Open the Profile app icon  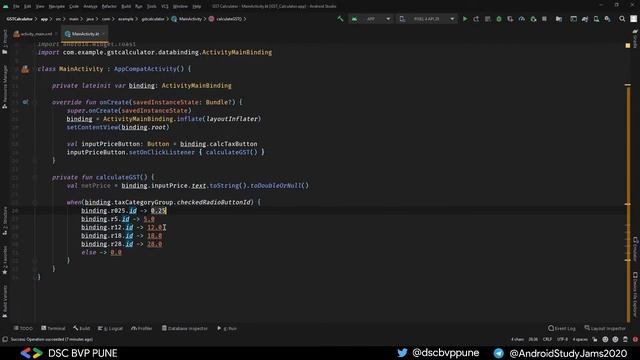522,19
